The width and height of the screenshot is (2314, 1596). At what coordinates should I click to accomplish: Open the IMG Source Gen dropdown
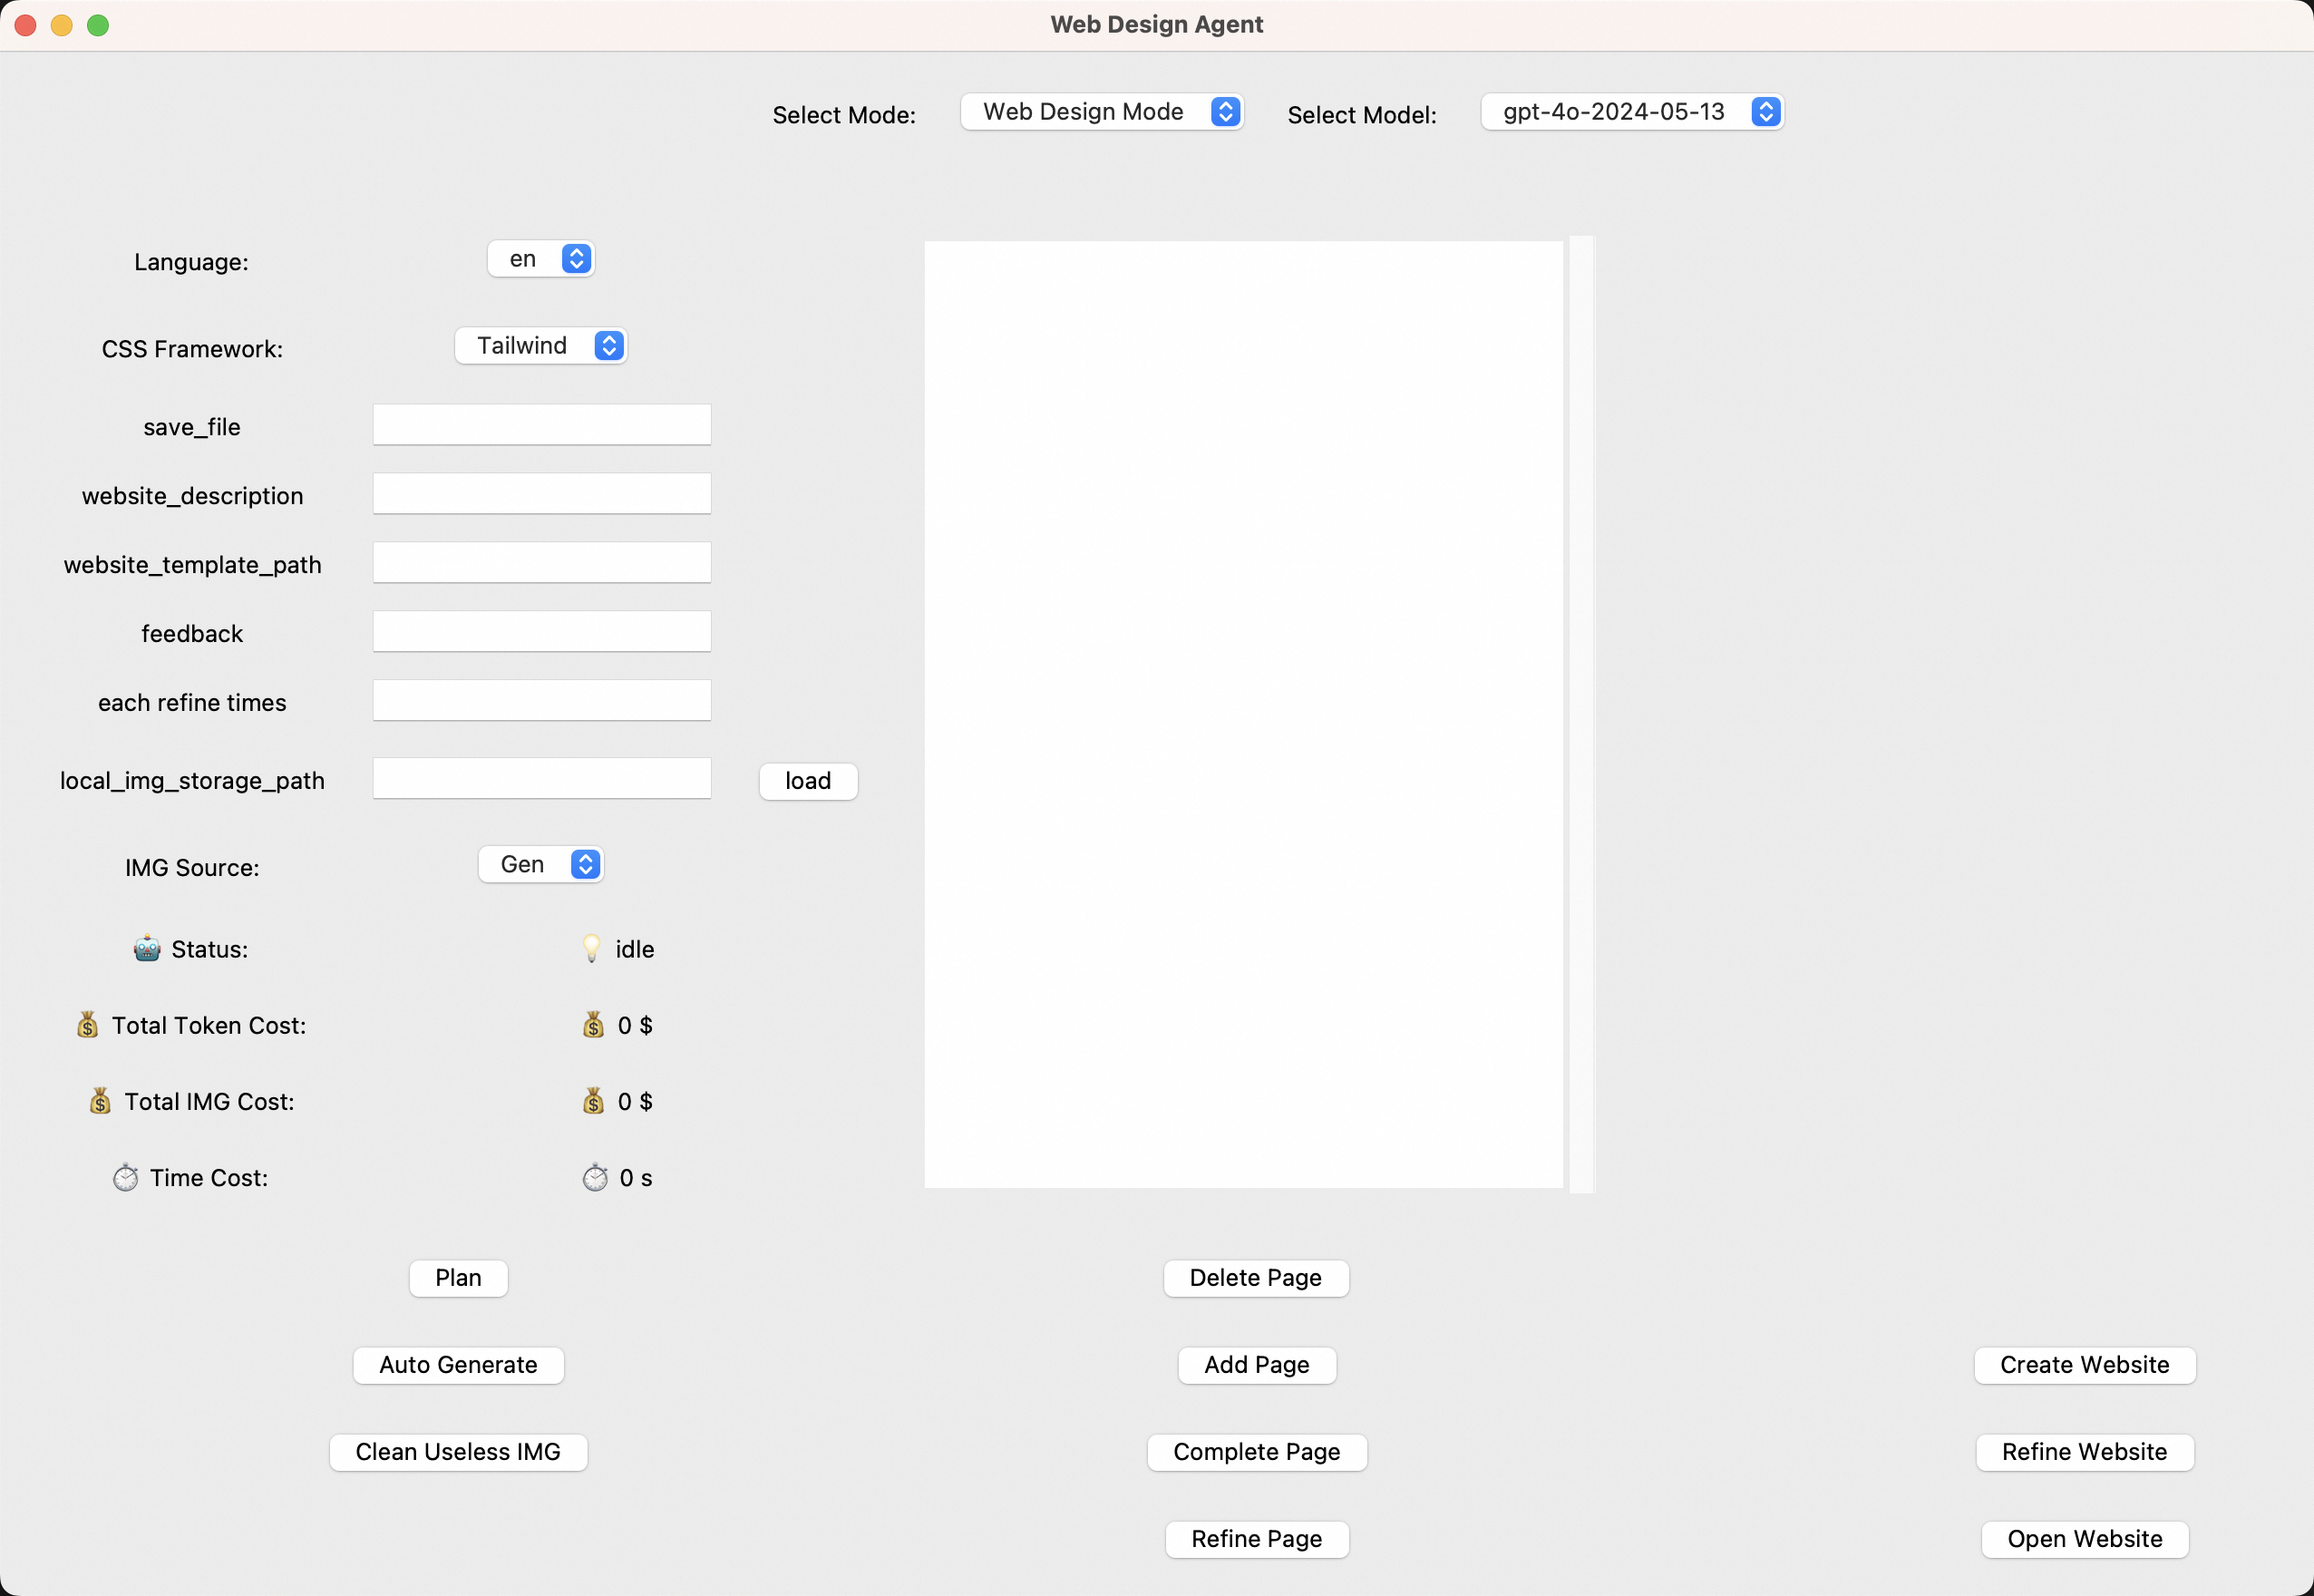[x=541, y=864]
